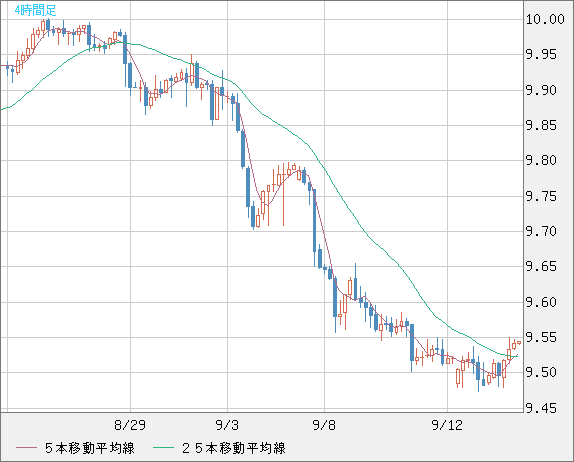The image size is (574, 462).
Task: Click the 9.95 price axis label
Action: point(541,55)
